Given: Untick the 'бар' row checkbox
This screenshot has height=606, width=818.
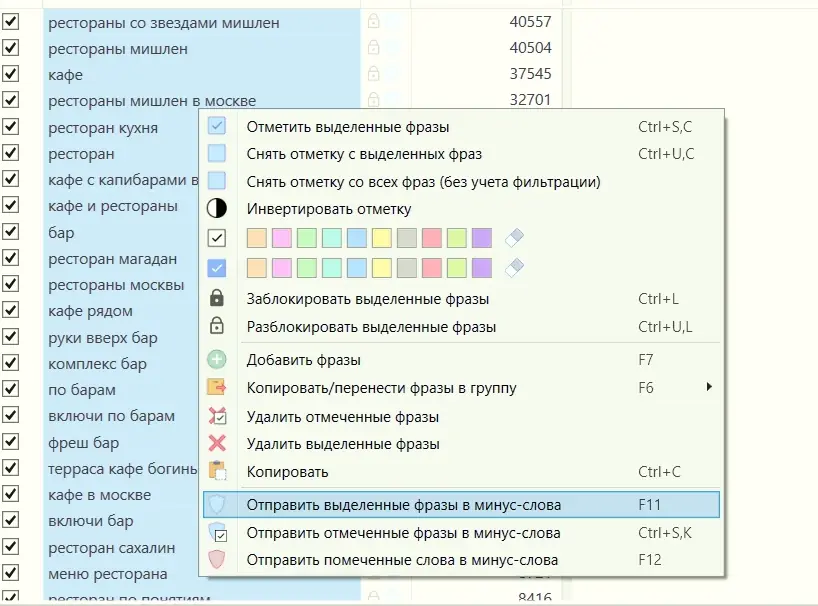Looking at the screenshot, I should tap(10, 231).
